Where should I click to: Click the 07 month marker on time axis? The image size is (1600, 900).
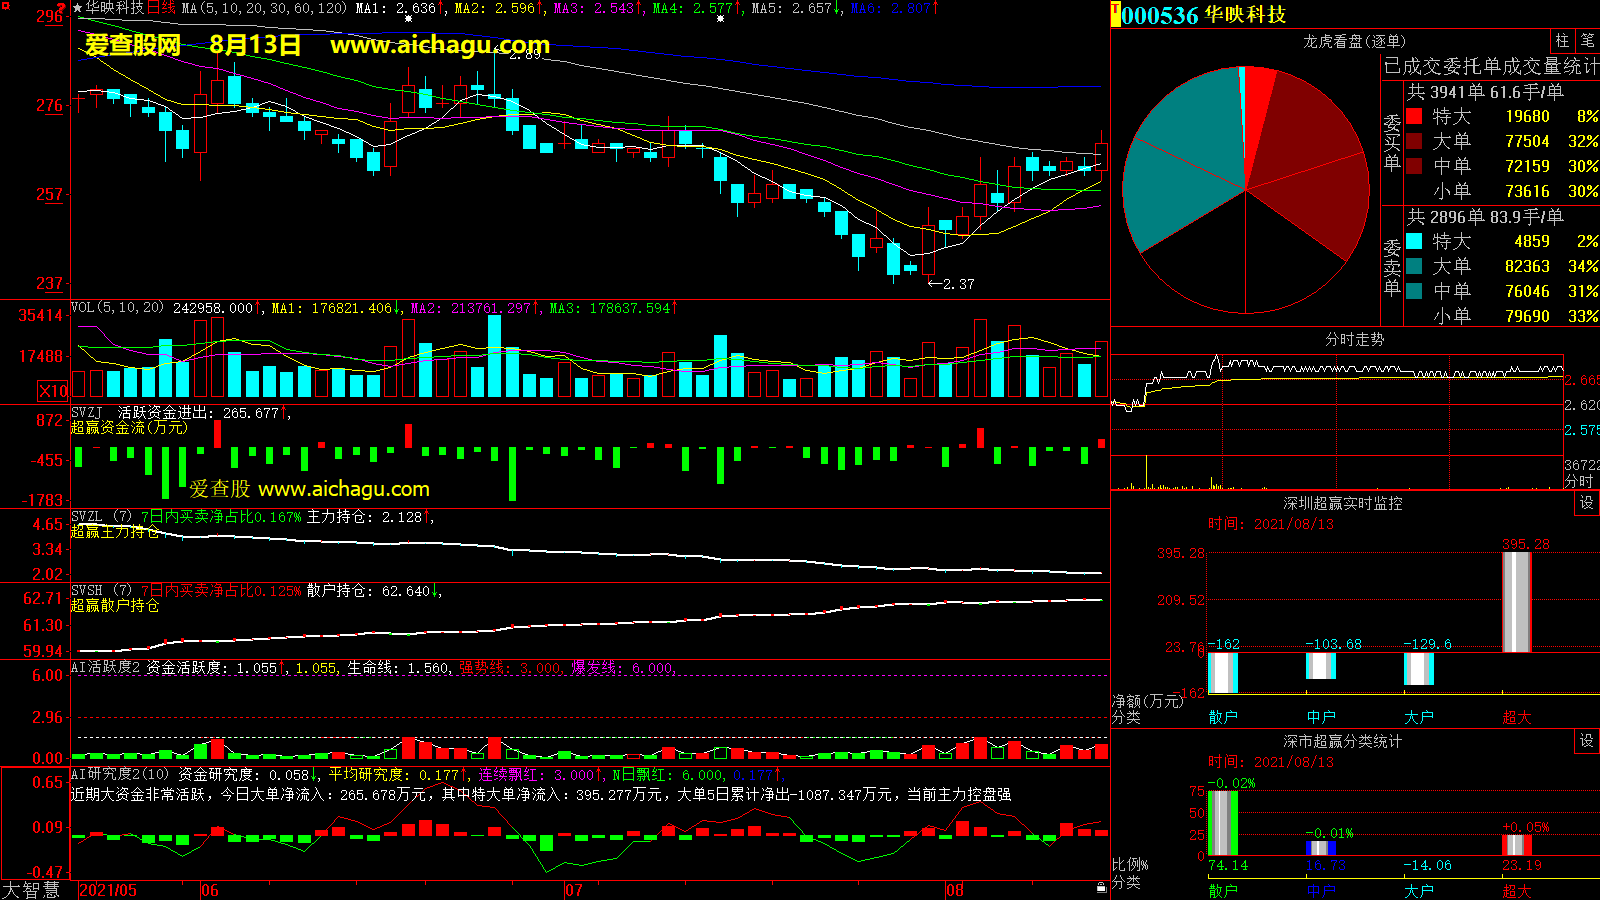[x=573, y=890]
